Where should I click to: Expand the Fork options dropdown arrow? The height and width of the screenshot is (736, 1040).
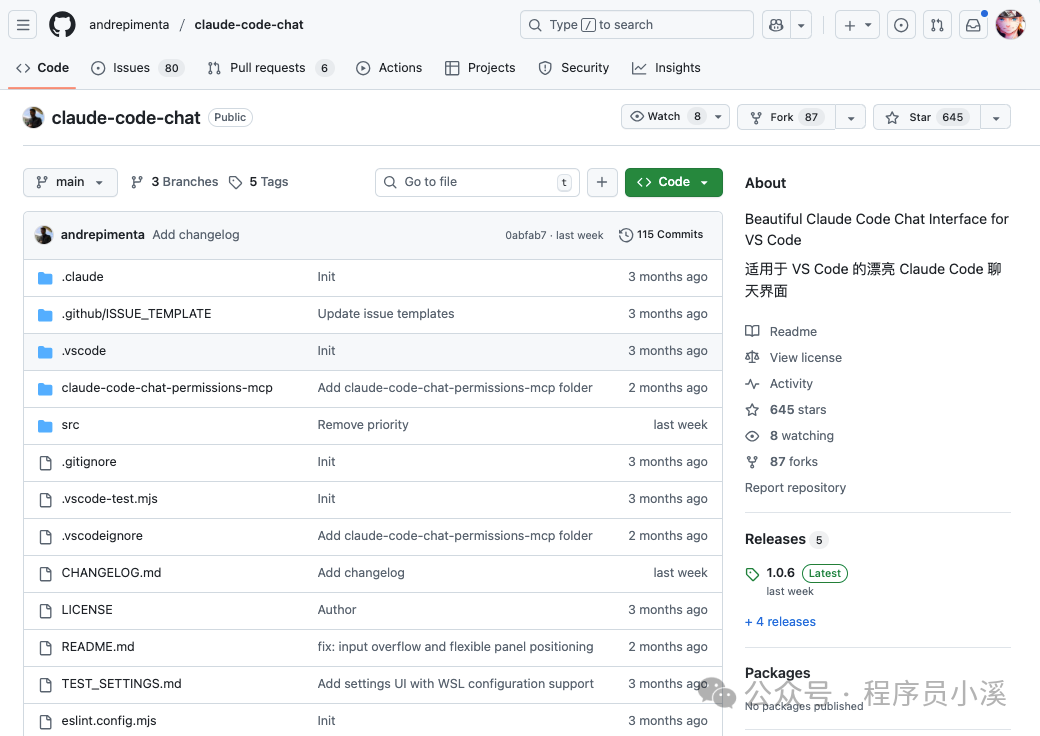point(850,117)
